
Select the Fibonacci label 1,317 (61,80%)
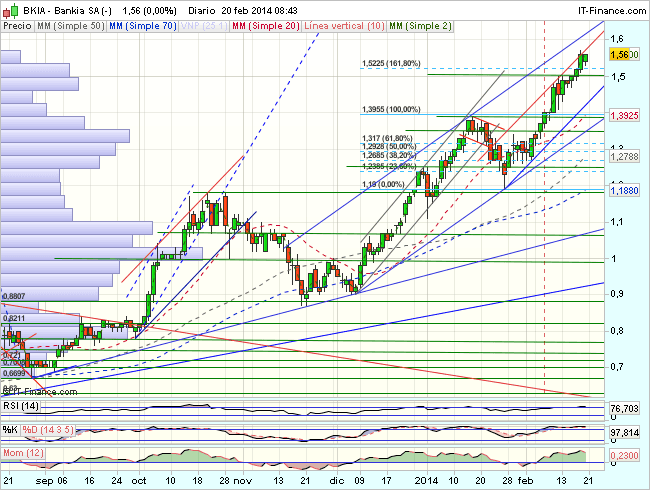click(x=387, y=138)
